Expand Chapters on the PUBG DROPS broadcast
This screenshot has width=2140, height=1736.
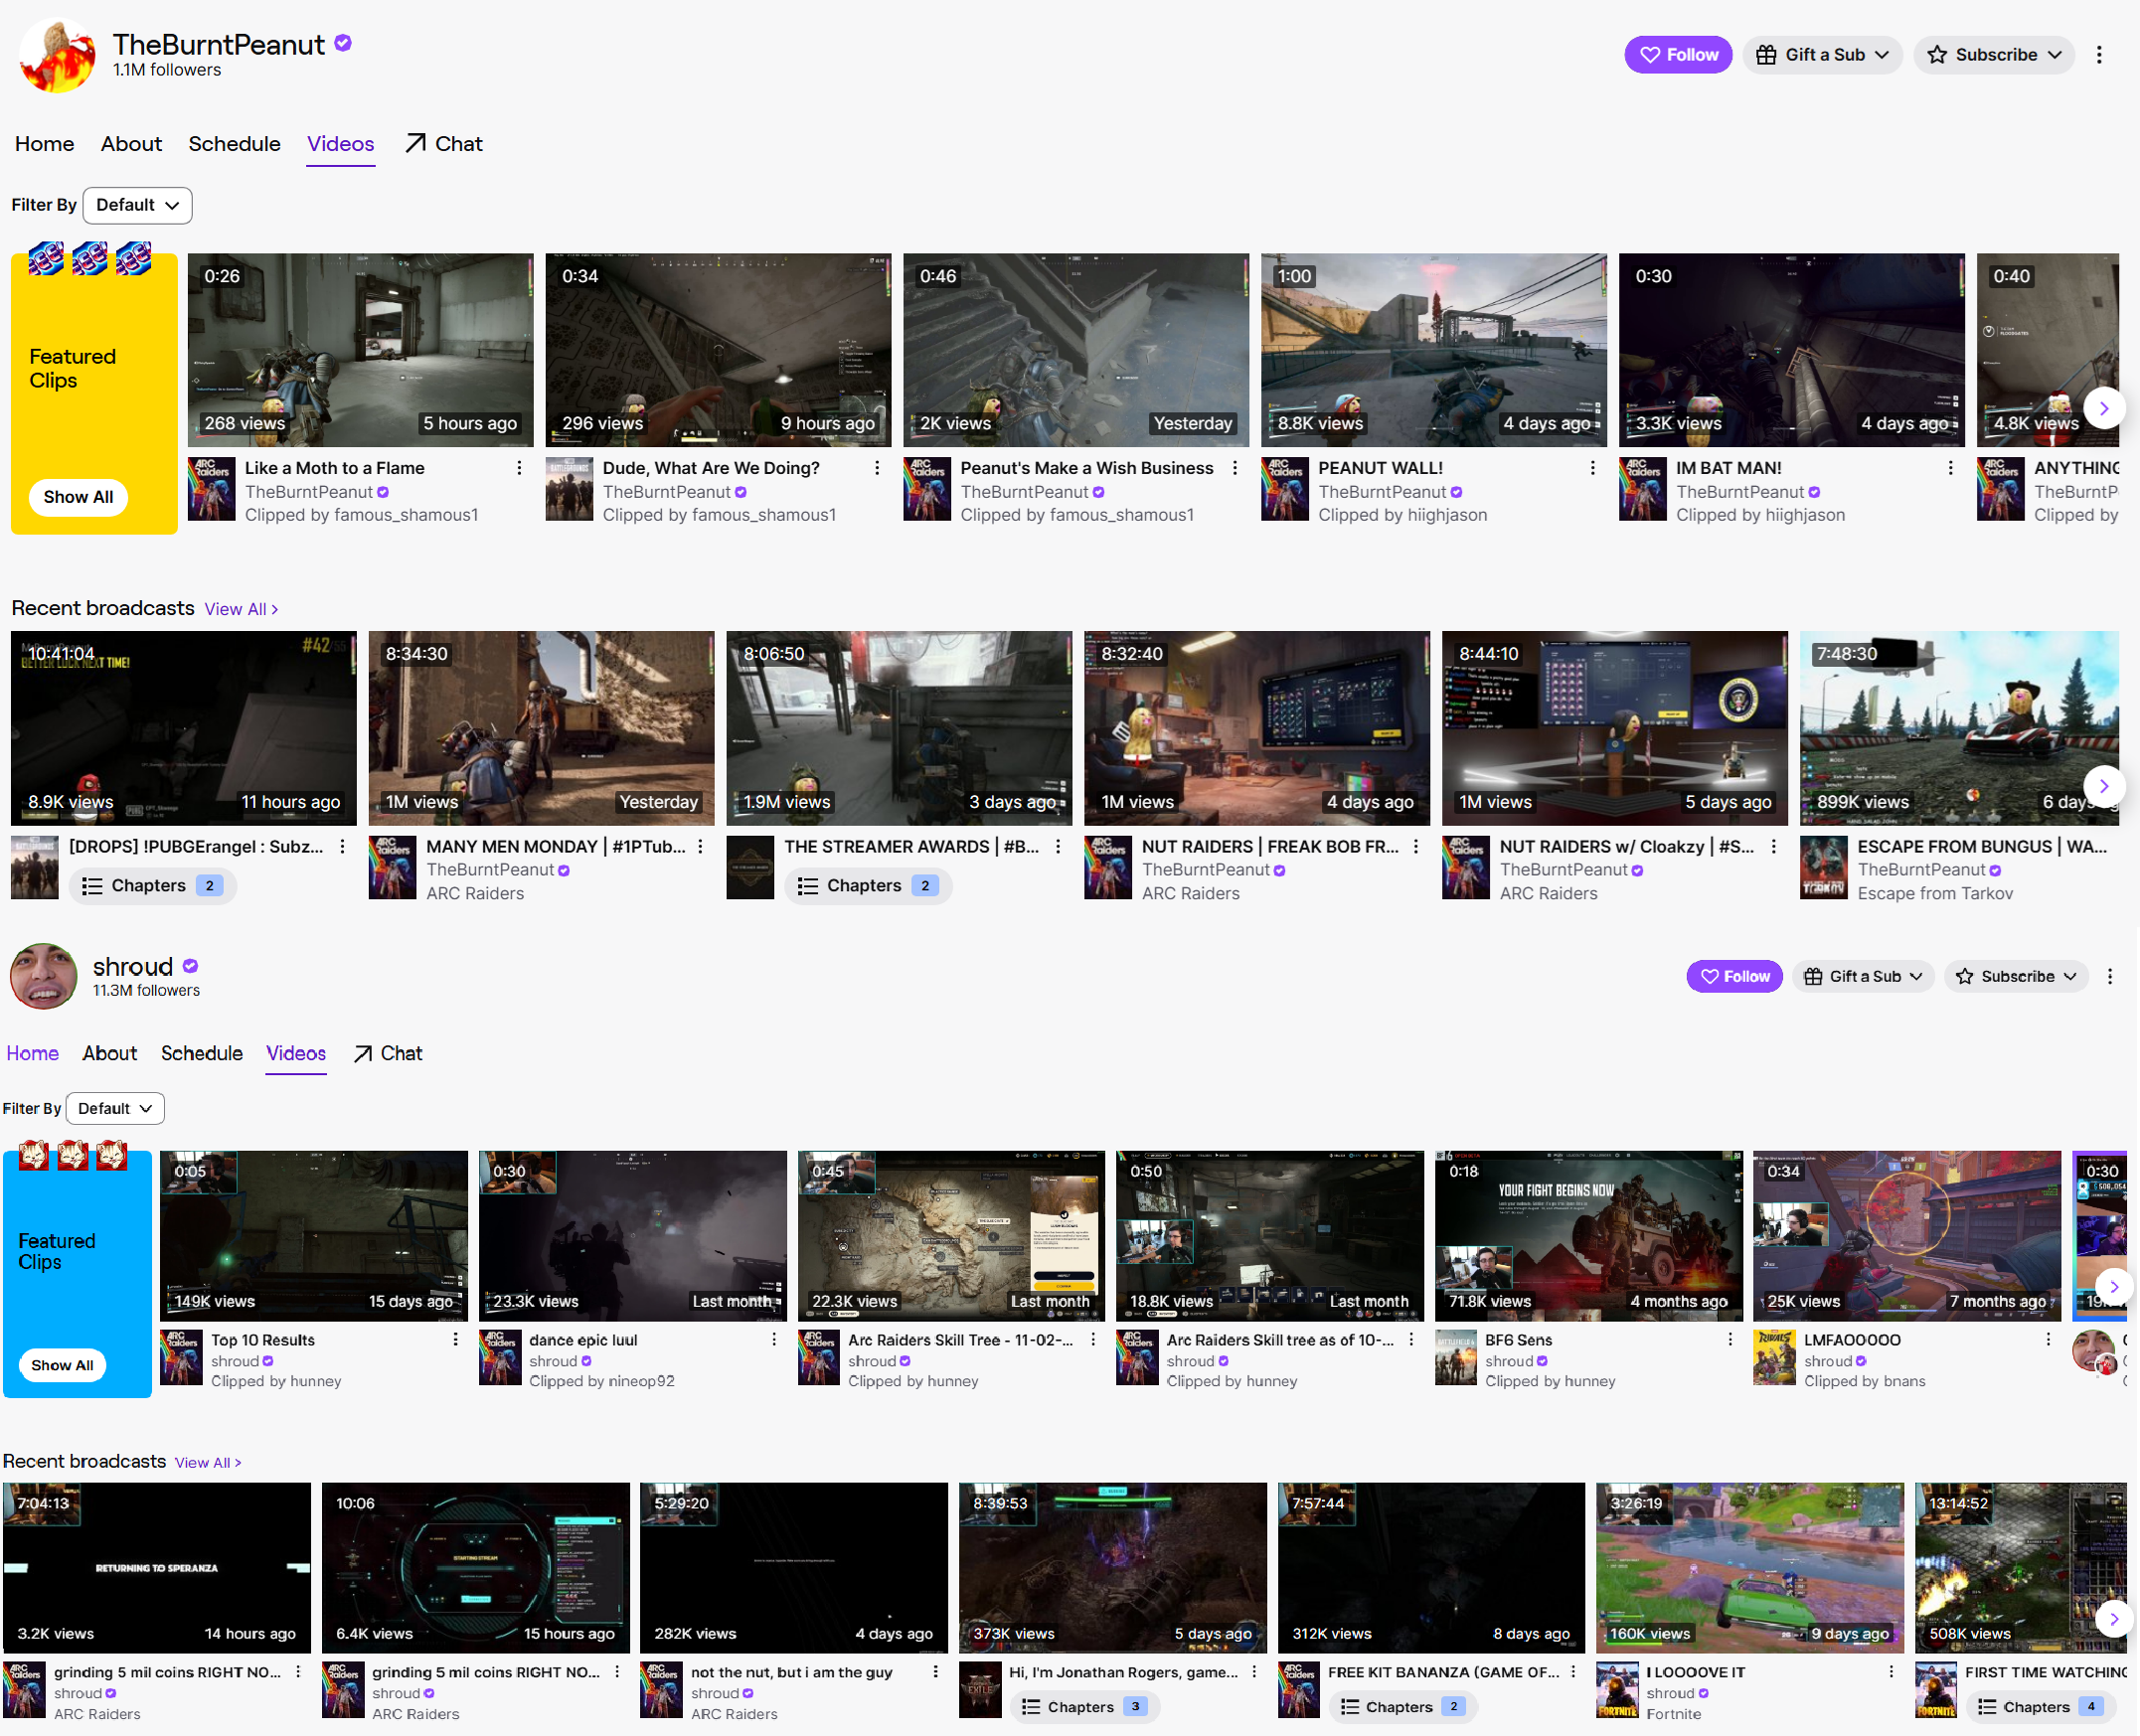(152, 886)
